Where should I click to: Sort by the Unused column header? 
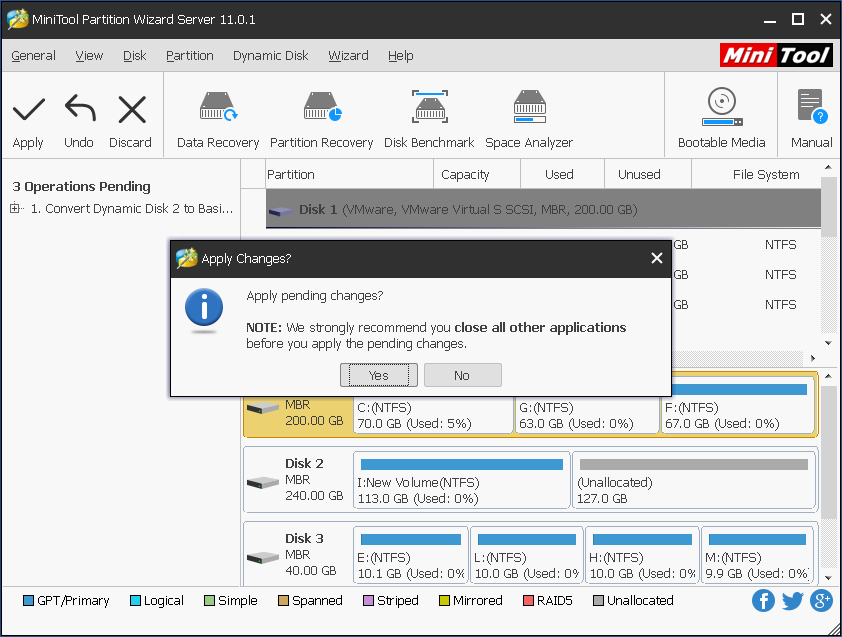coord(648,175)
